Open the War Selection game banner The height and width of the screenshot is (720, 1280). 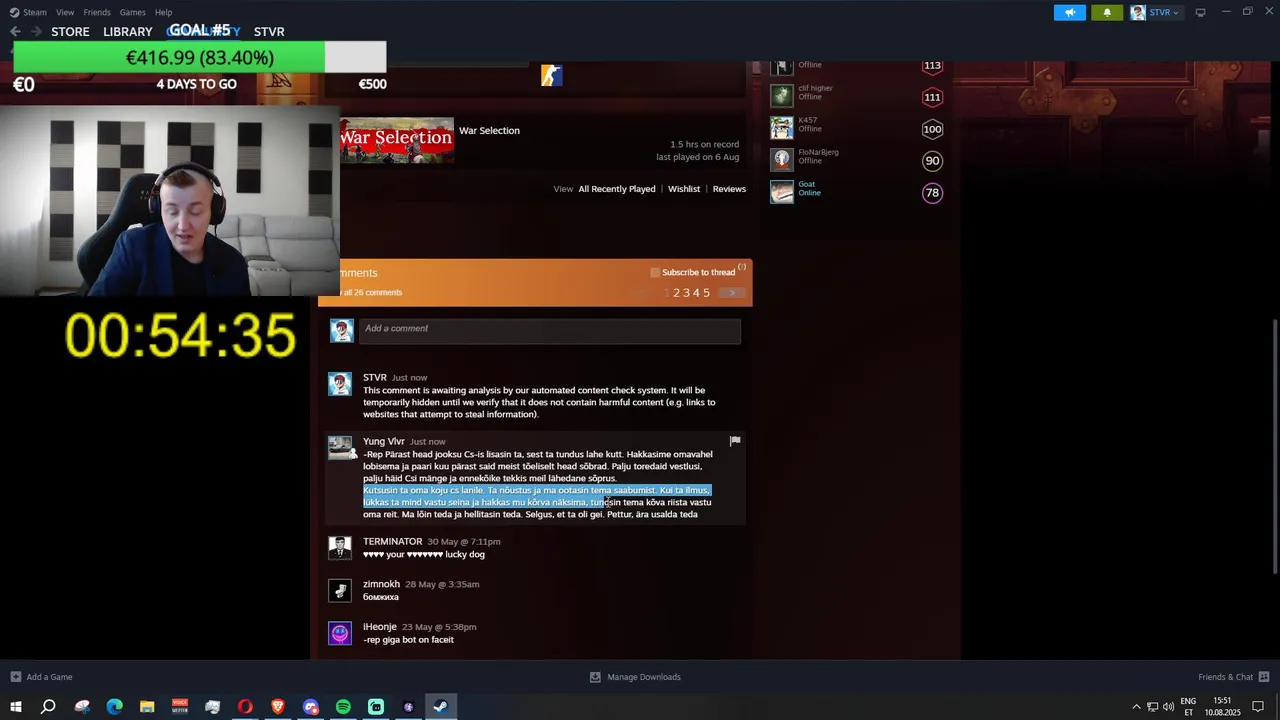(x=396, y=140)
